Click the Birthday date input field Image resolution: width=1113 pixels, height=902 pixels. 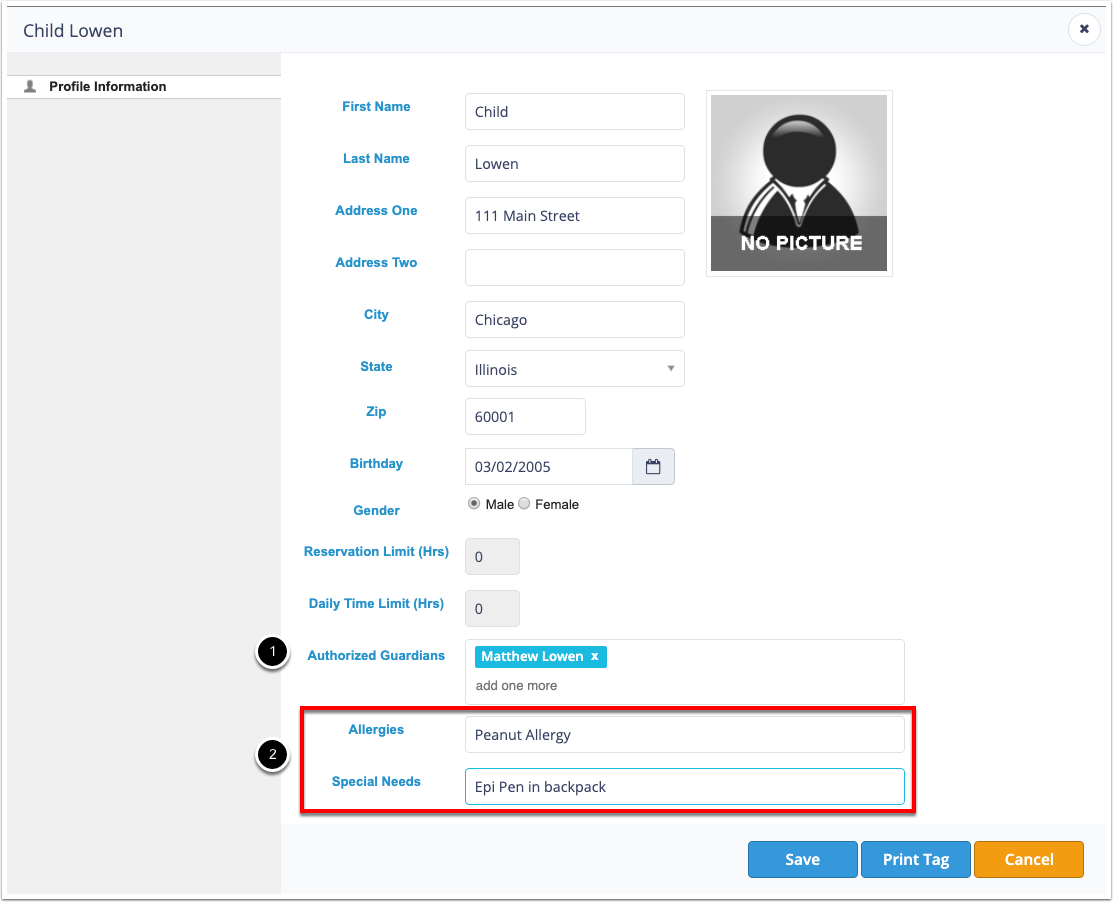[x=549, y=466]
